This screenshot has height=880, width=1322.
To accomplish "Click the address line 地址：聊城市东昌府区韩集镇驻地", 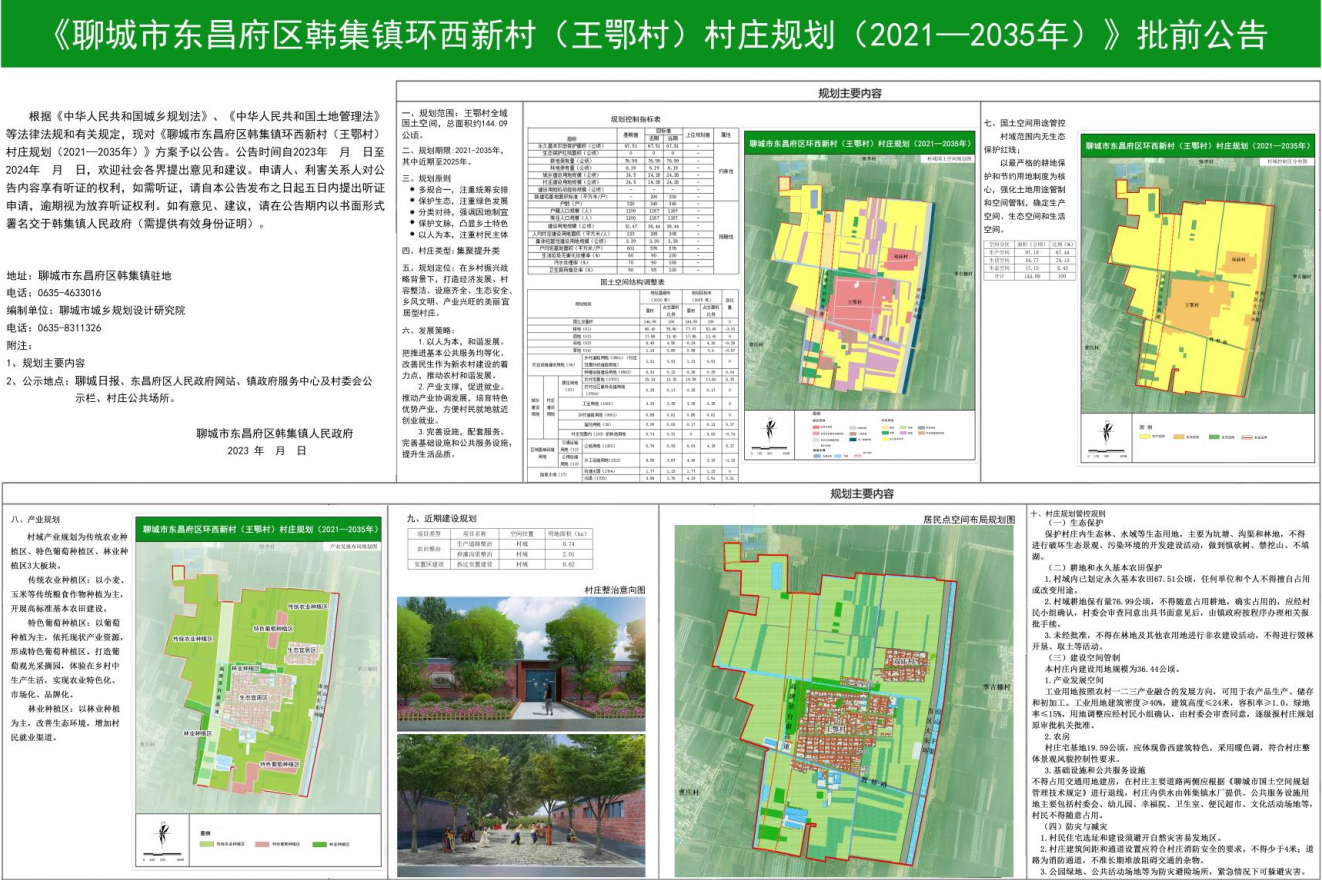I will pyautogui.click(x=90, y=274).
